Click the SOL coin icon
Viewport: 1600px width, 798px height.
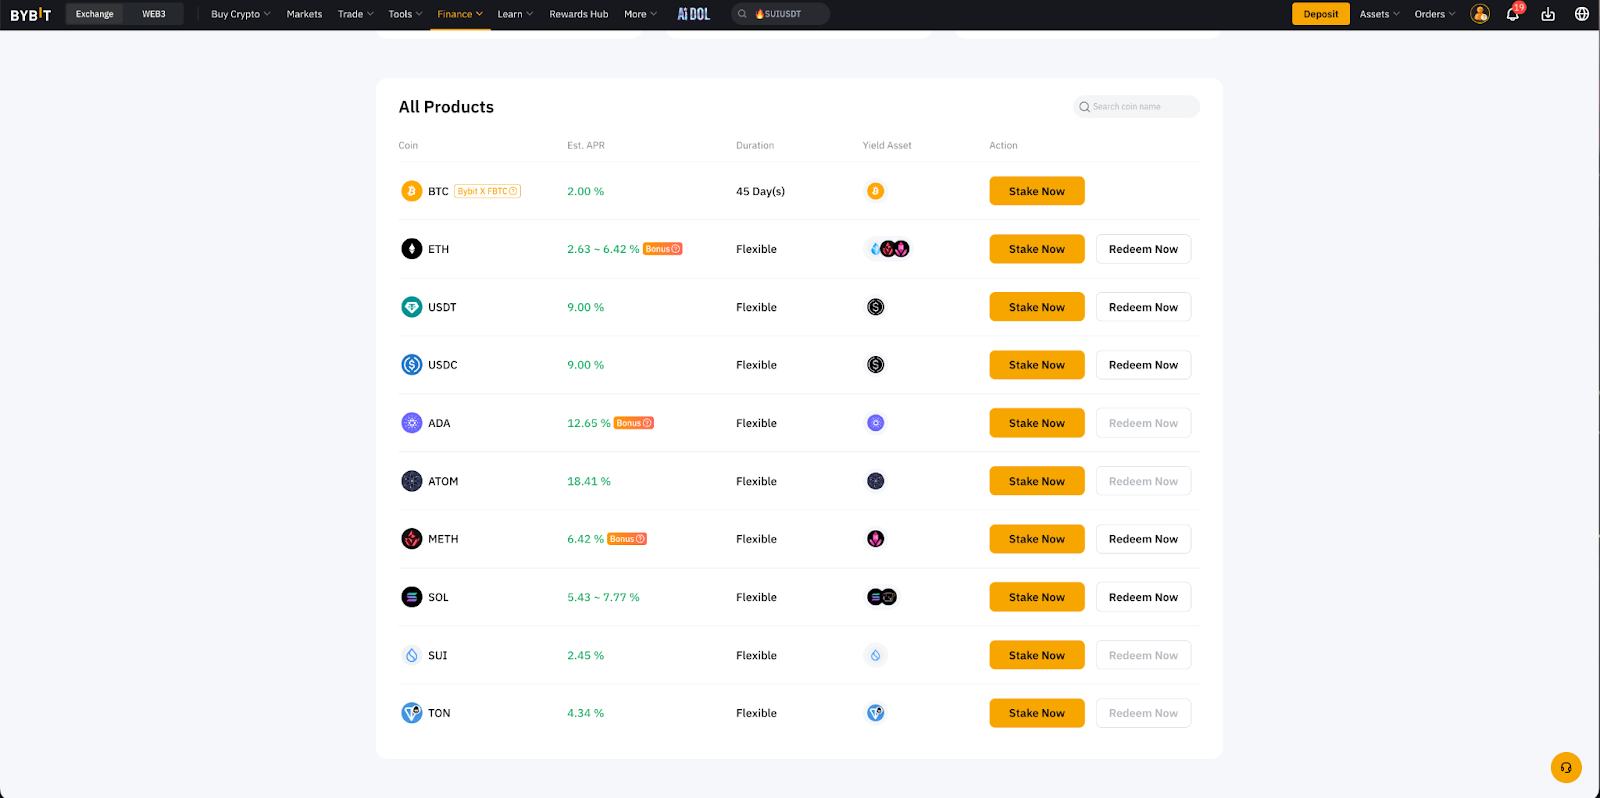[412, 597]
